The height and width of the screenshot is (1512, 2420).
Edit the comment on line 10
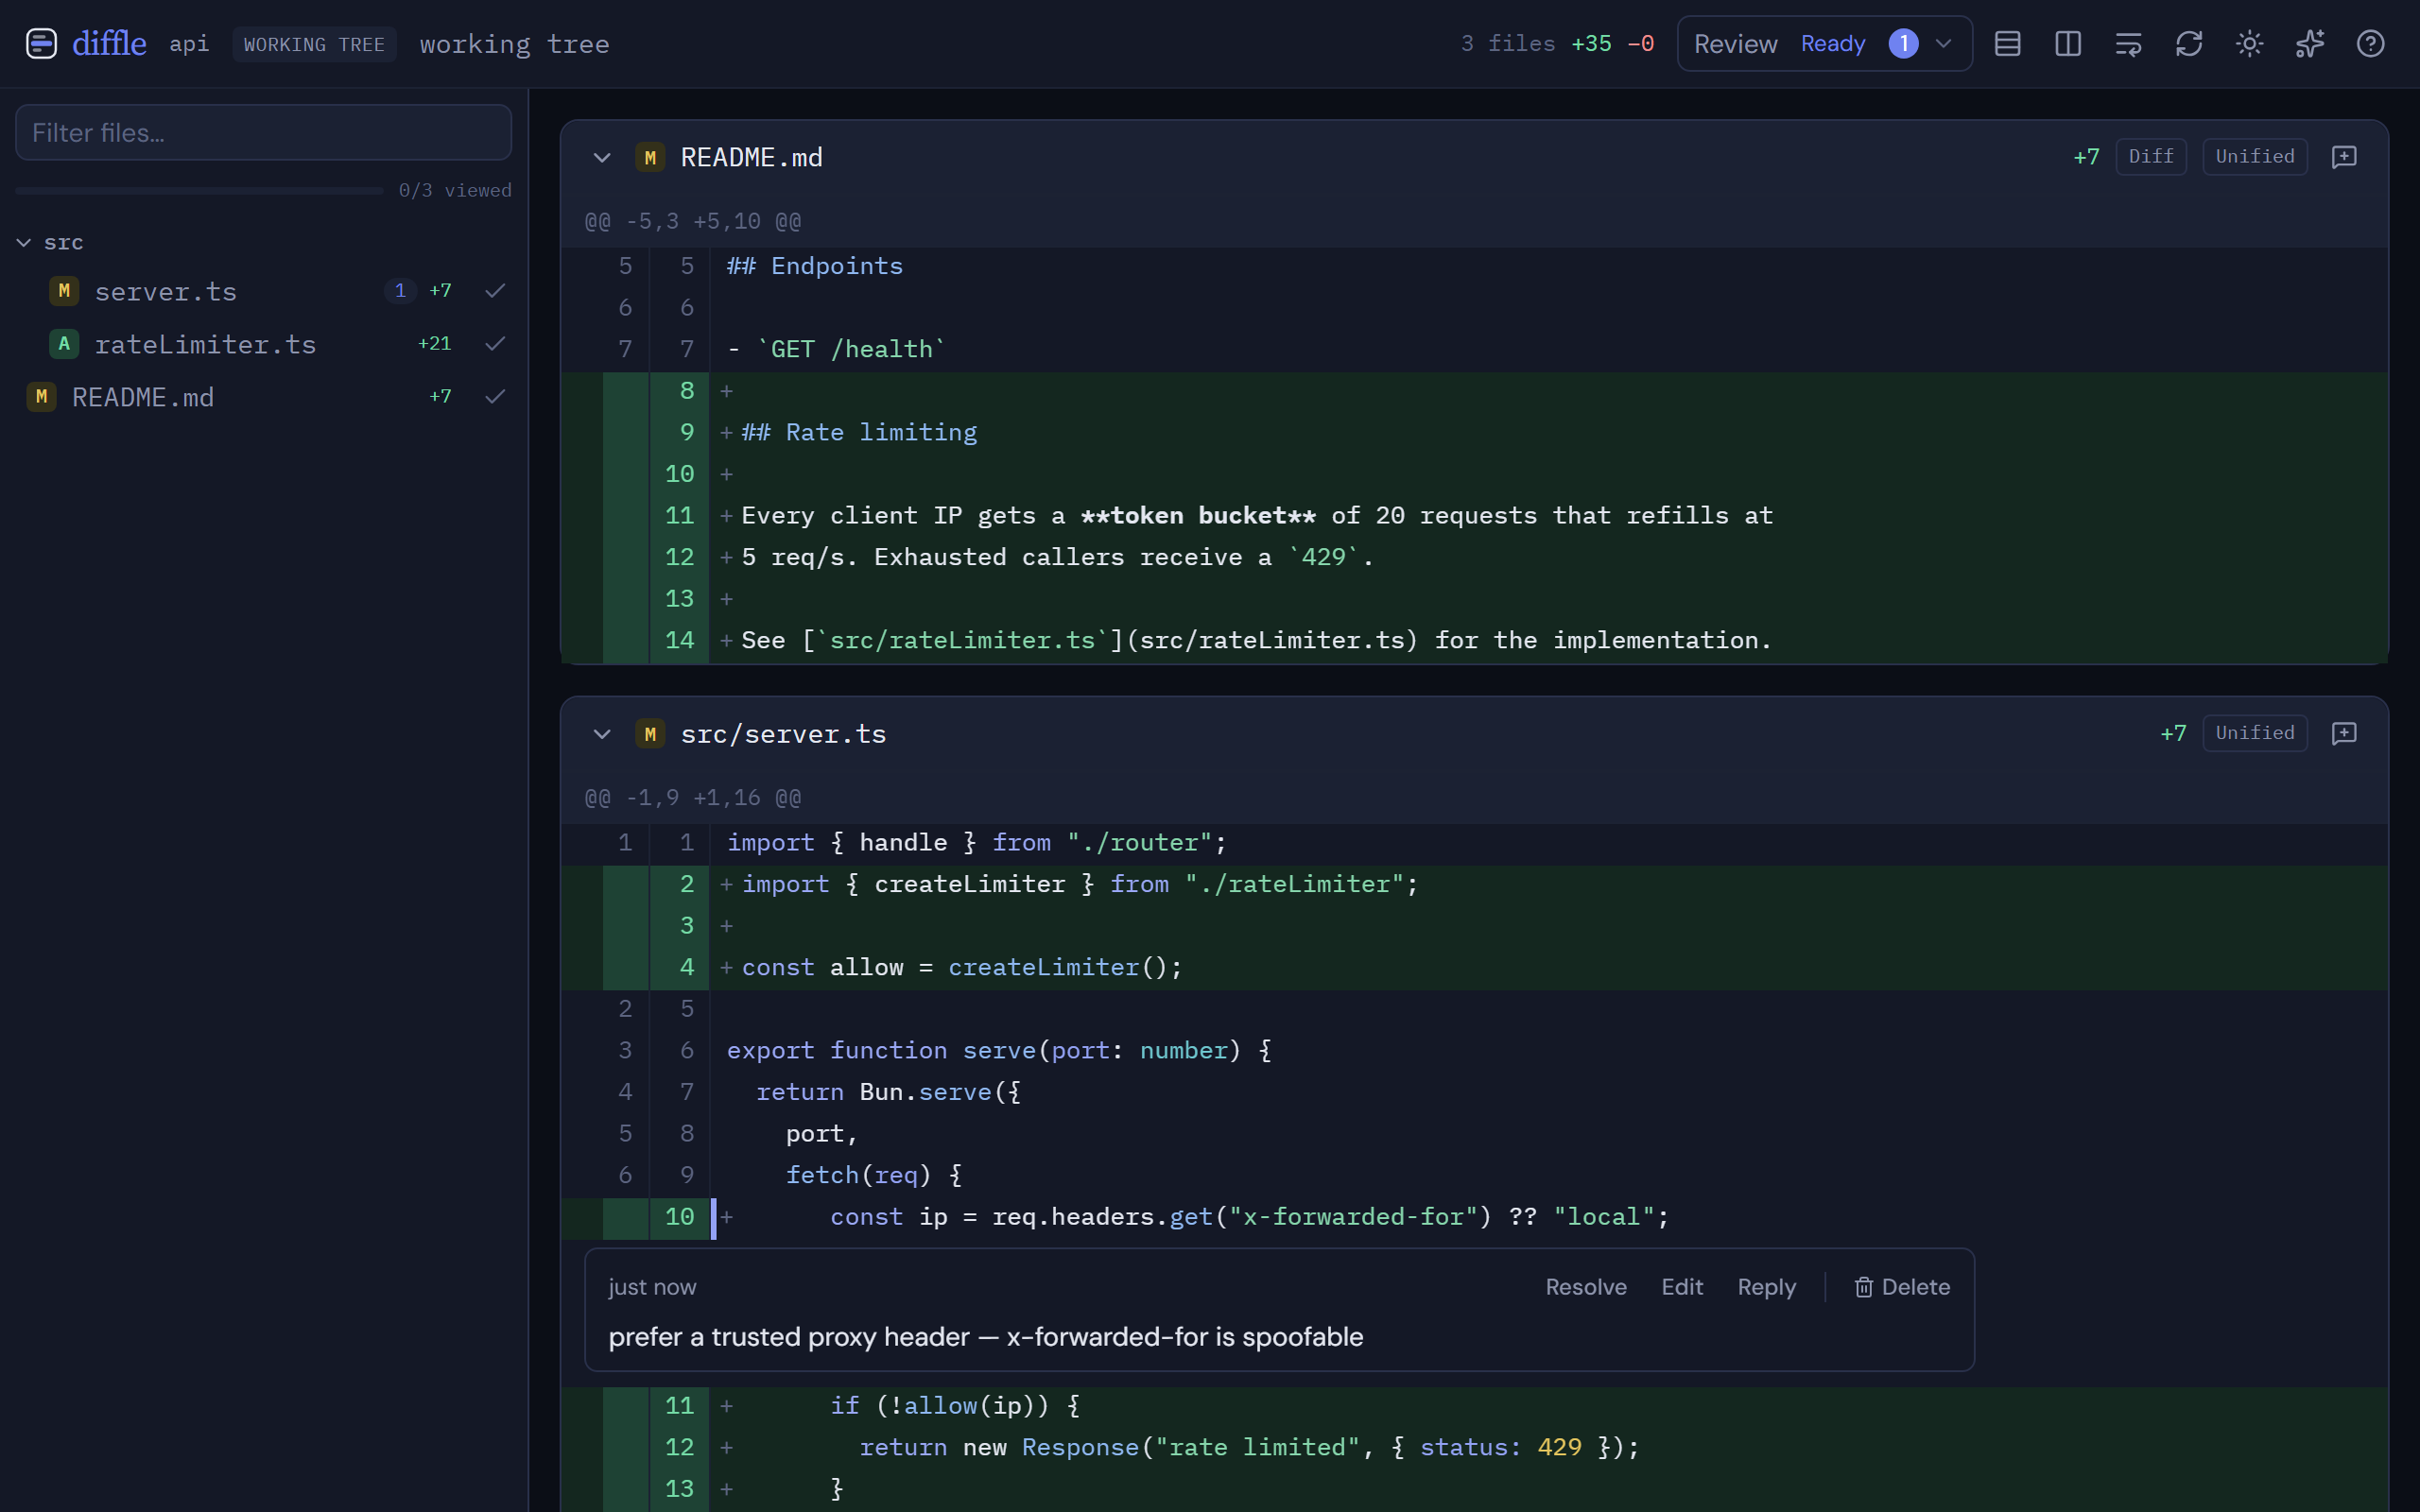click(x=1682, y=1287)
